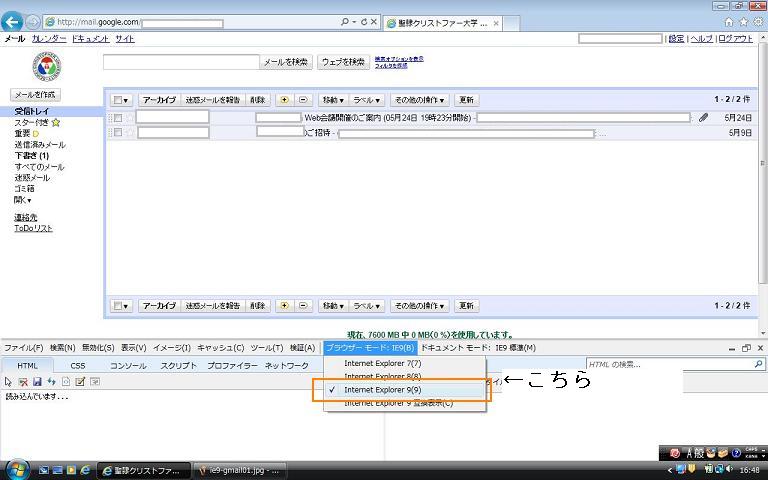Switch to the CSS tab

pyautogui.click(x=77, y=365)
